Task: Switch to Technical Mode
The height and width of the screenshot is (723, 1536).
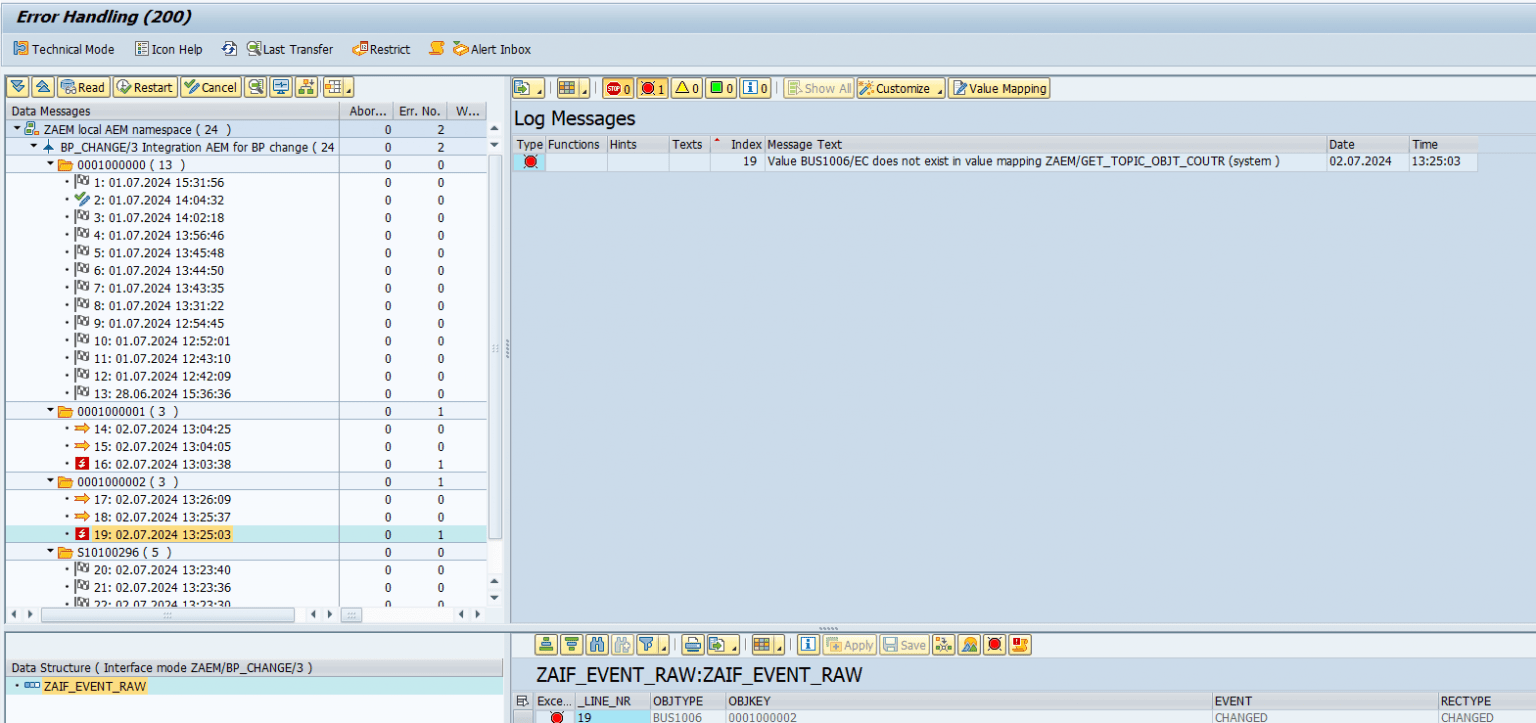Action: coord(63,48)
